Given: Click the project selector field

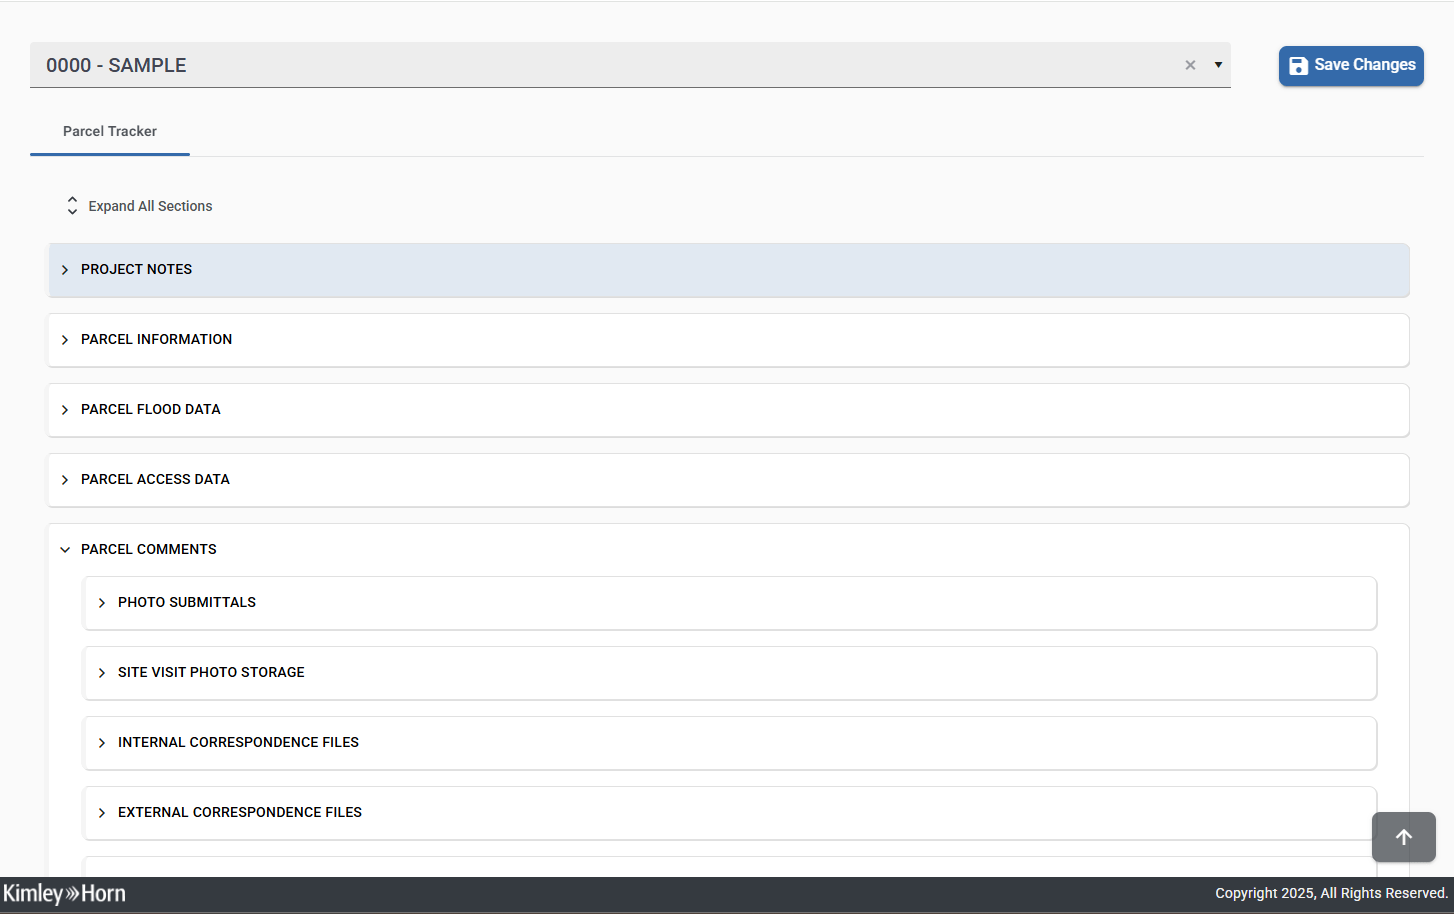Looking at the screenshot, I should tap(600, 65).
